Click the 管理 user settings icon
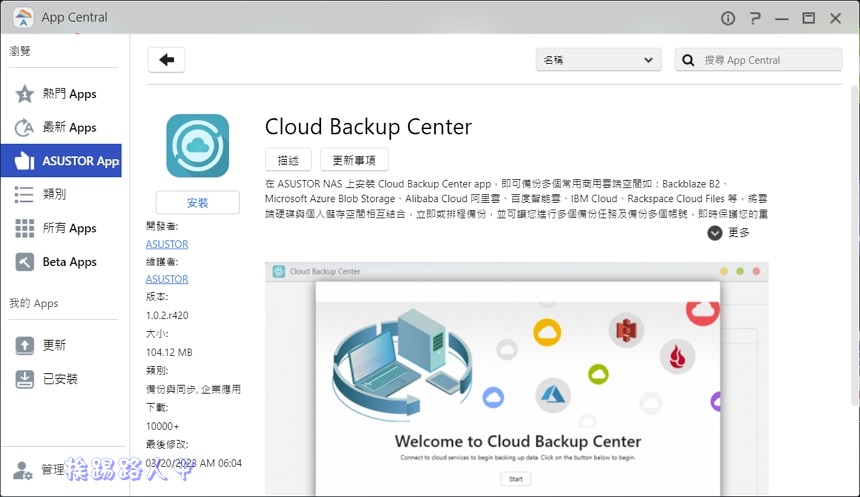 click(x=23, y=470)
